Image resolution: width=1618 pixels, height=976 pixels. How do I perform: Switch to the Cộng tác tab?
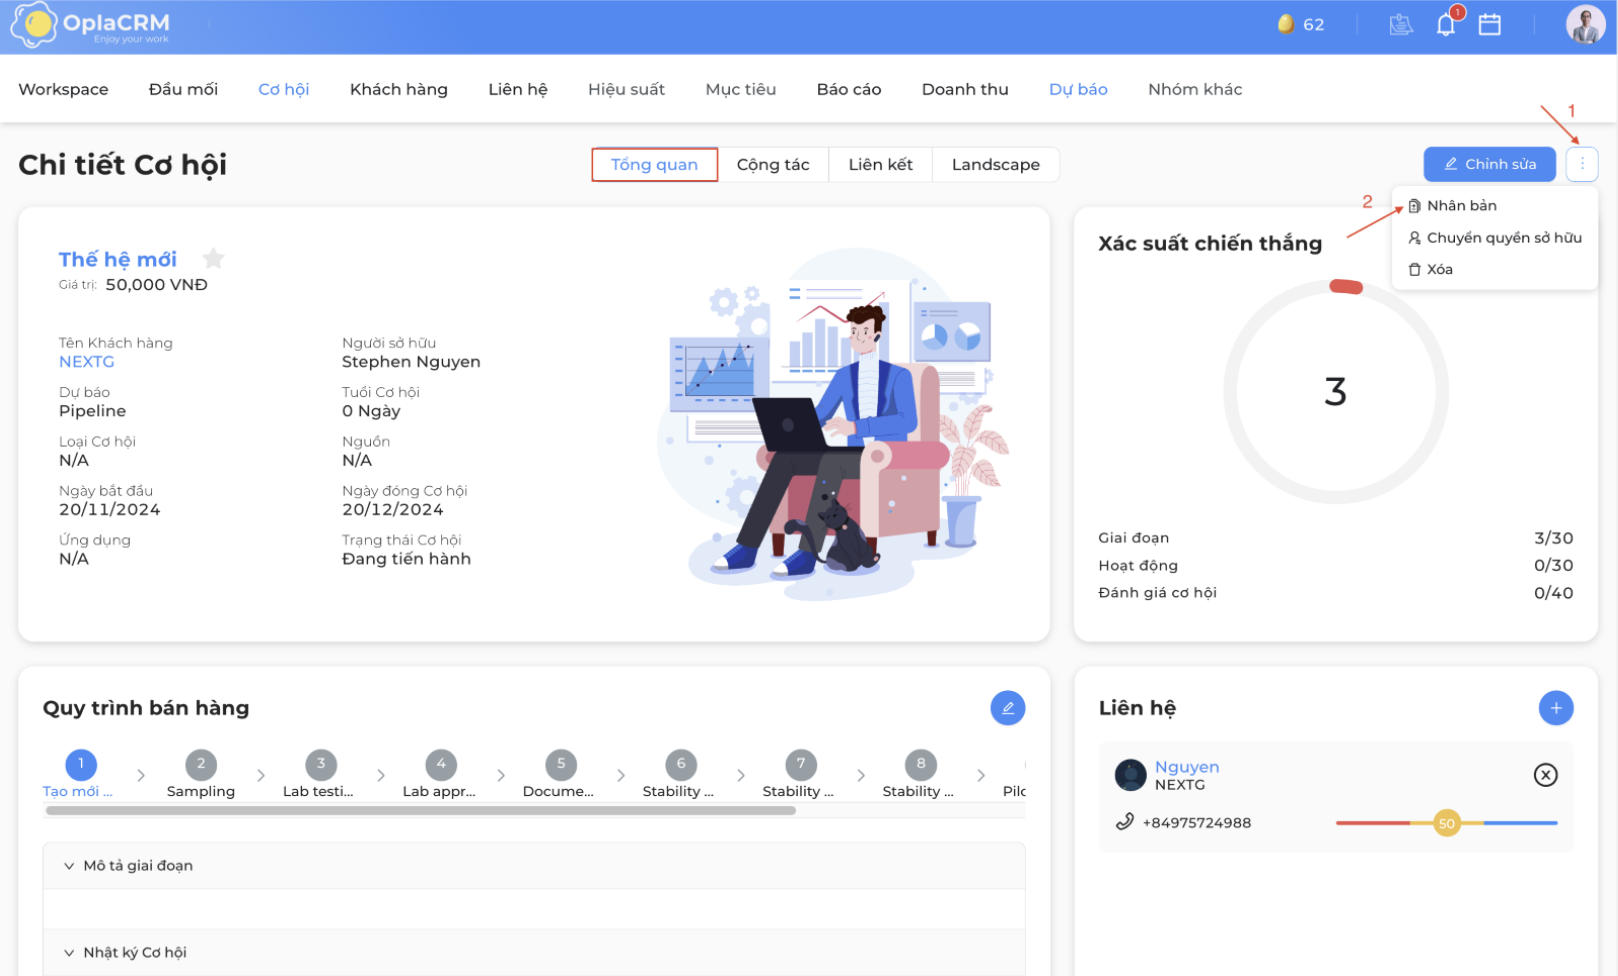point(773,165)
